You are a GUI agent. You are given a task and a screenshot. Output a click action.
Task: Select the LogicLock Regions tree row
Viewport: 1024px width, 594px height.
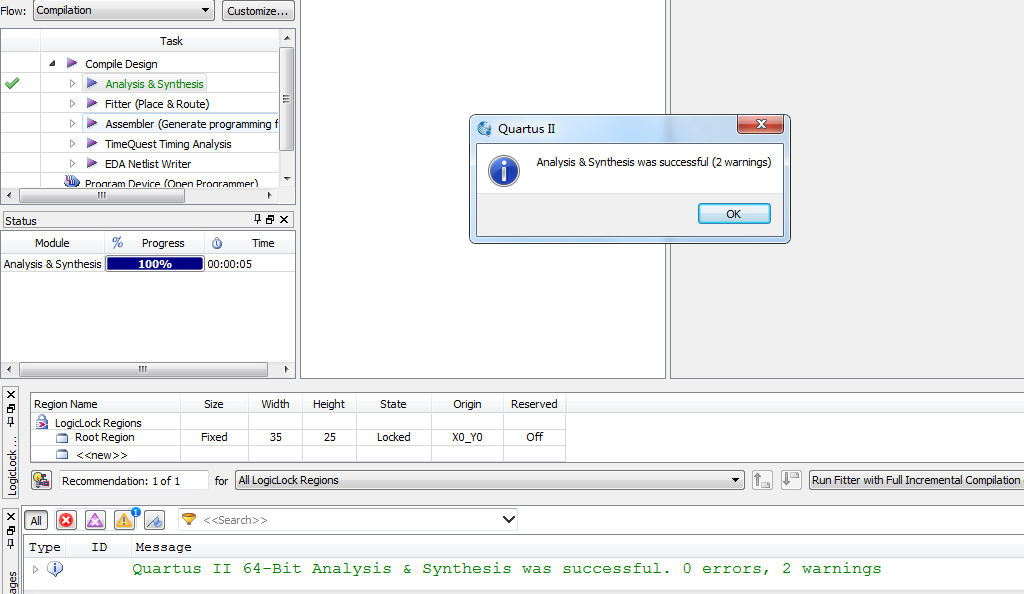pos(98,422)
